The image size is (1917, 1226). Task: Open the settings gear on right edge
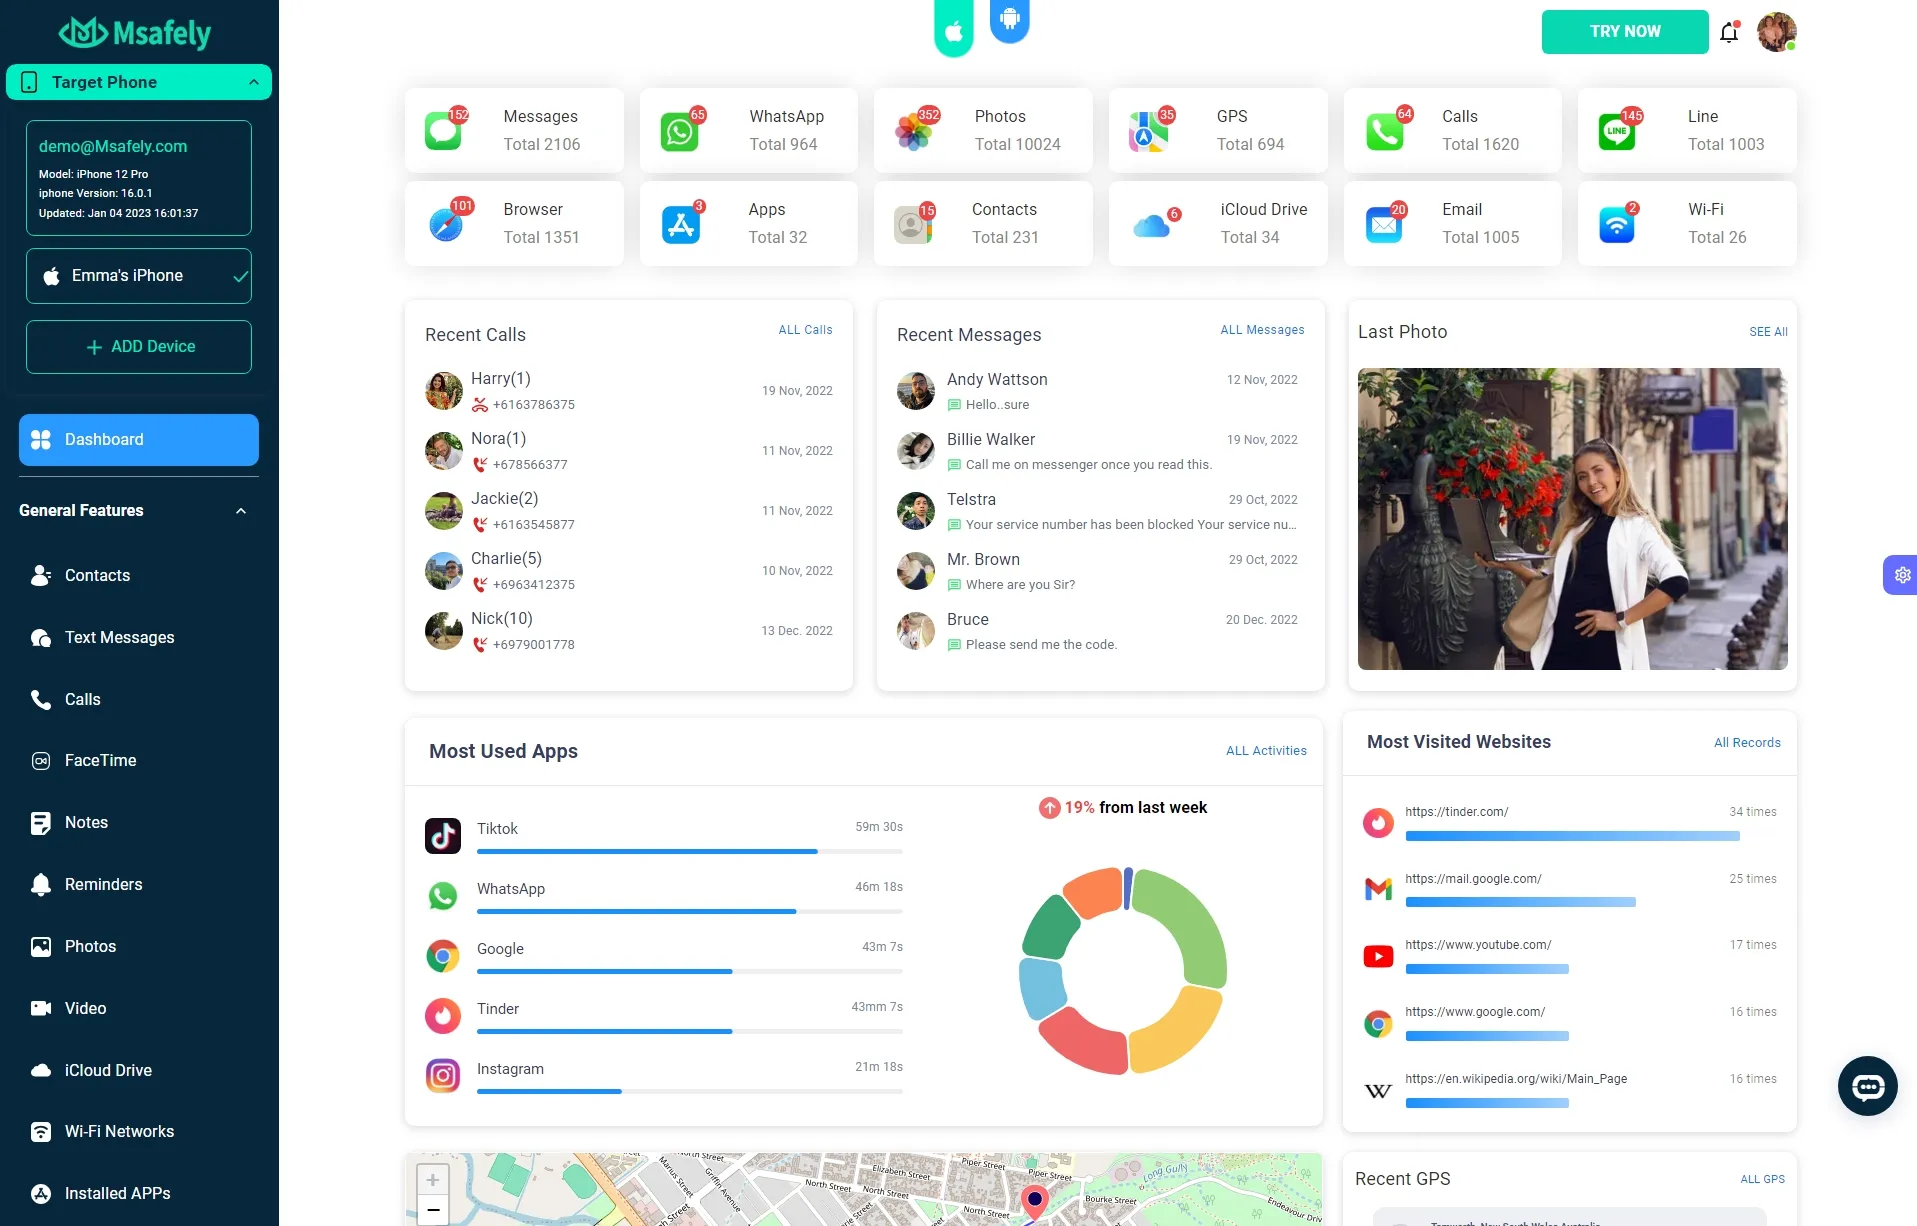click(1901, 575)
